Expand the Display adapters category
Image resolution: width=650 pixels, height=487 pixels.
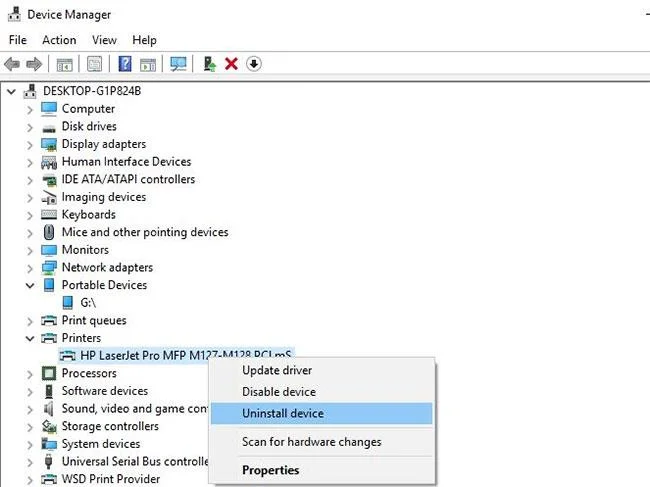pos(30,145)
